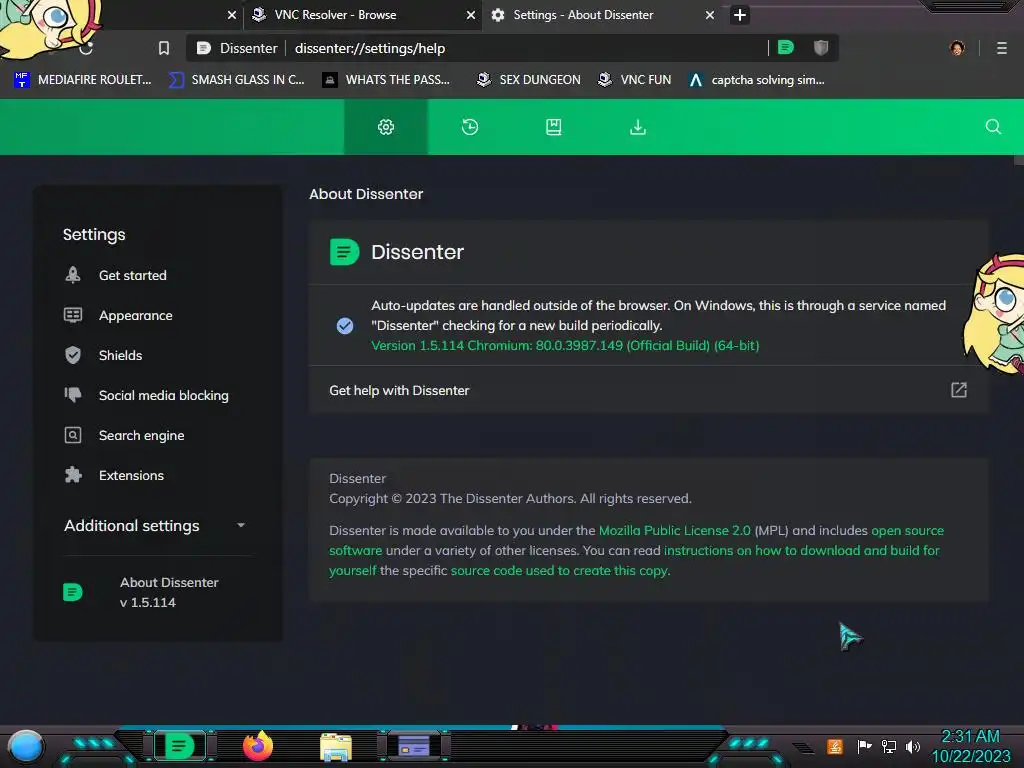Viewport: 1024px width, 768px height.
Task: Click the update status checkmark icon
Action: pos(345,325)
